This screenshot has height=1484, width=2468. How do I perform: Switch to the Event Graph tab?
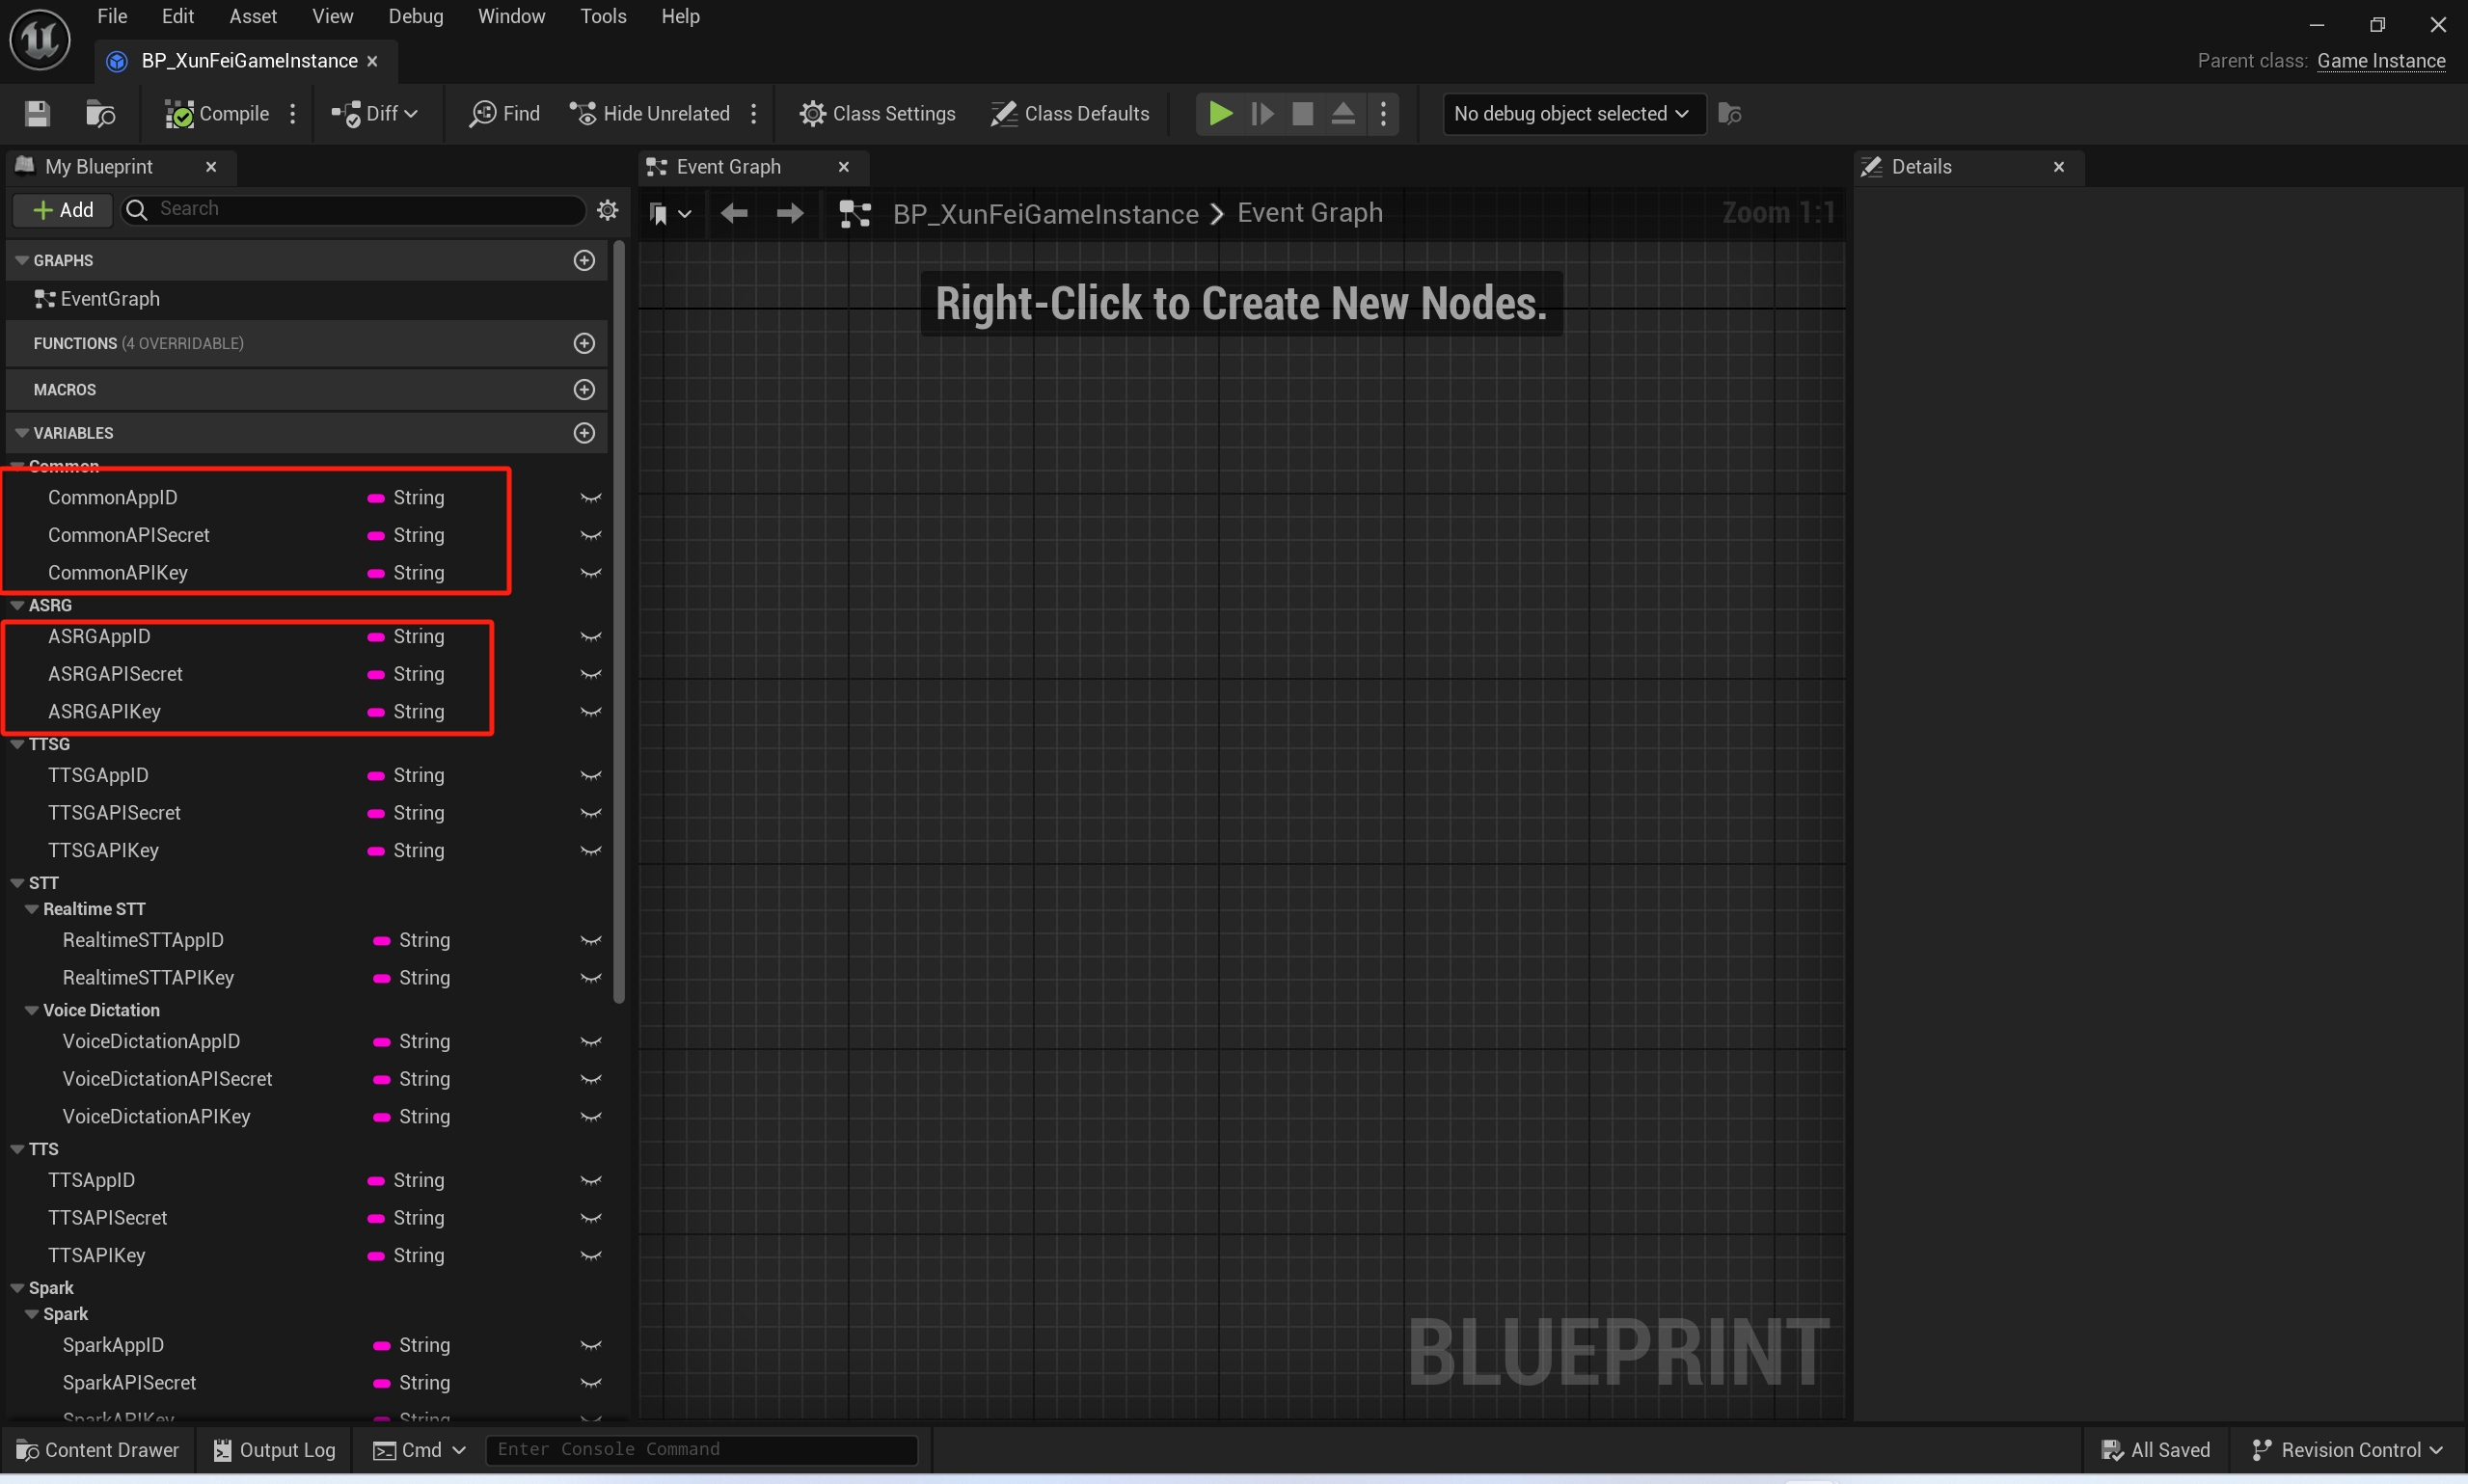(x=727, y=167)
